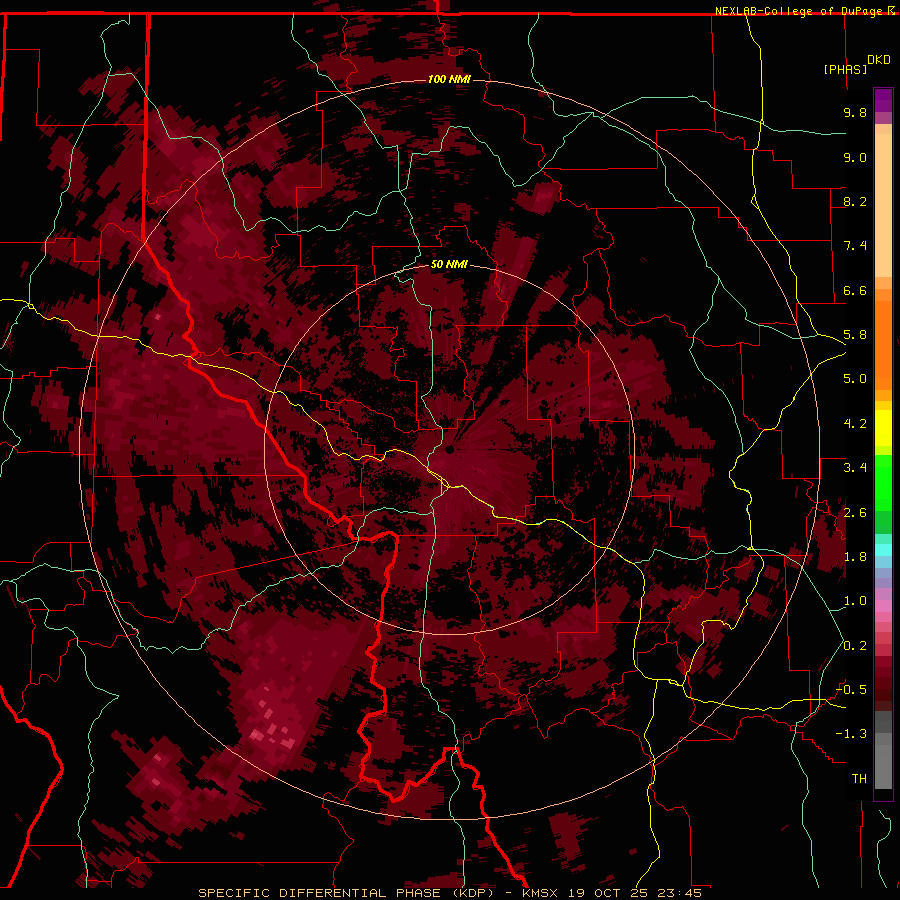Select the 0.2 scale value
Image resolution: width=900 pixels, height=900 pixels.
click(x=855, y=646)
